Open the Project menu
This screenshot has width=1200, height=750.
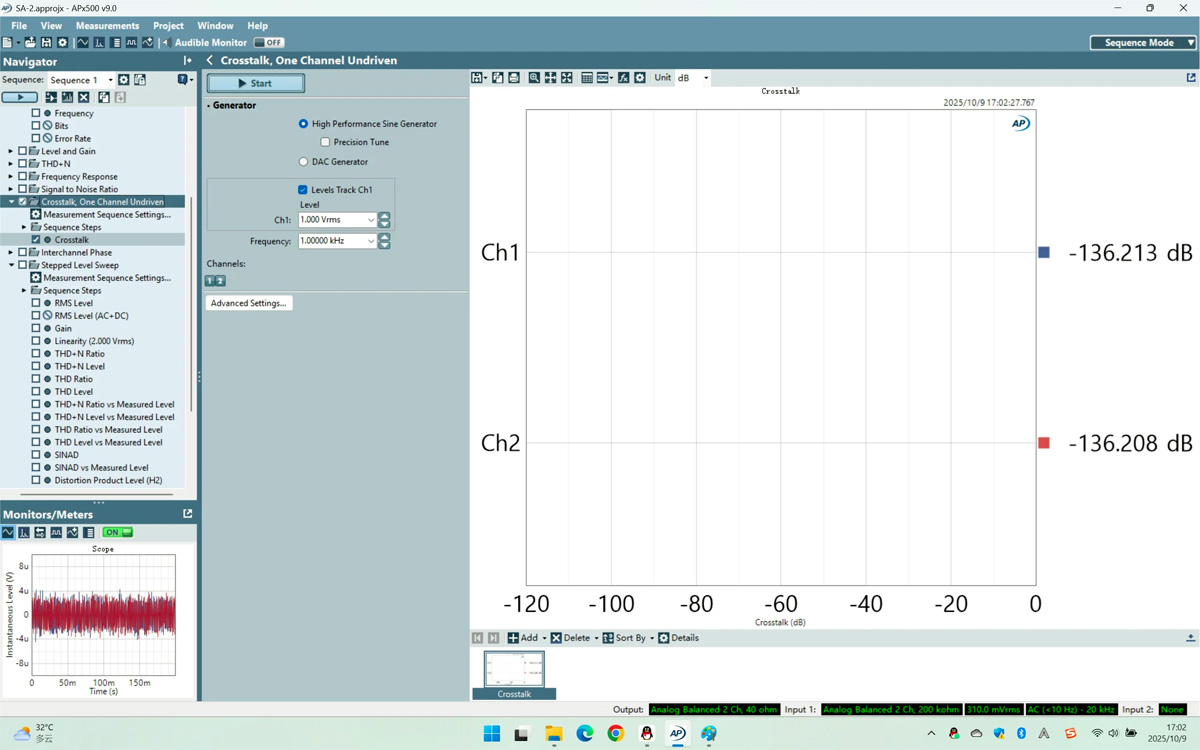(168, 25)
